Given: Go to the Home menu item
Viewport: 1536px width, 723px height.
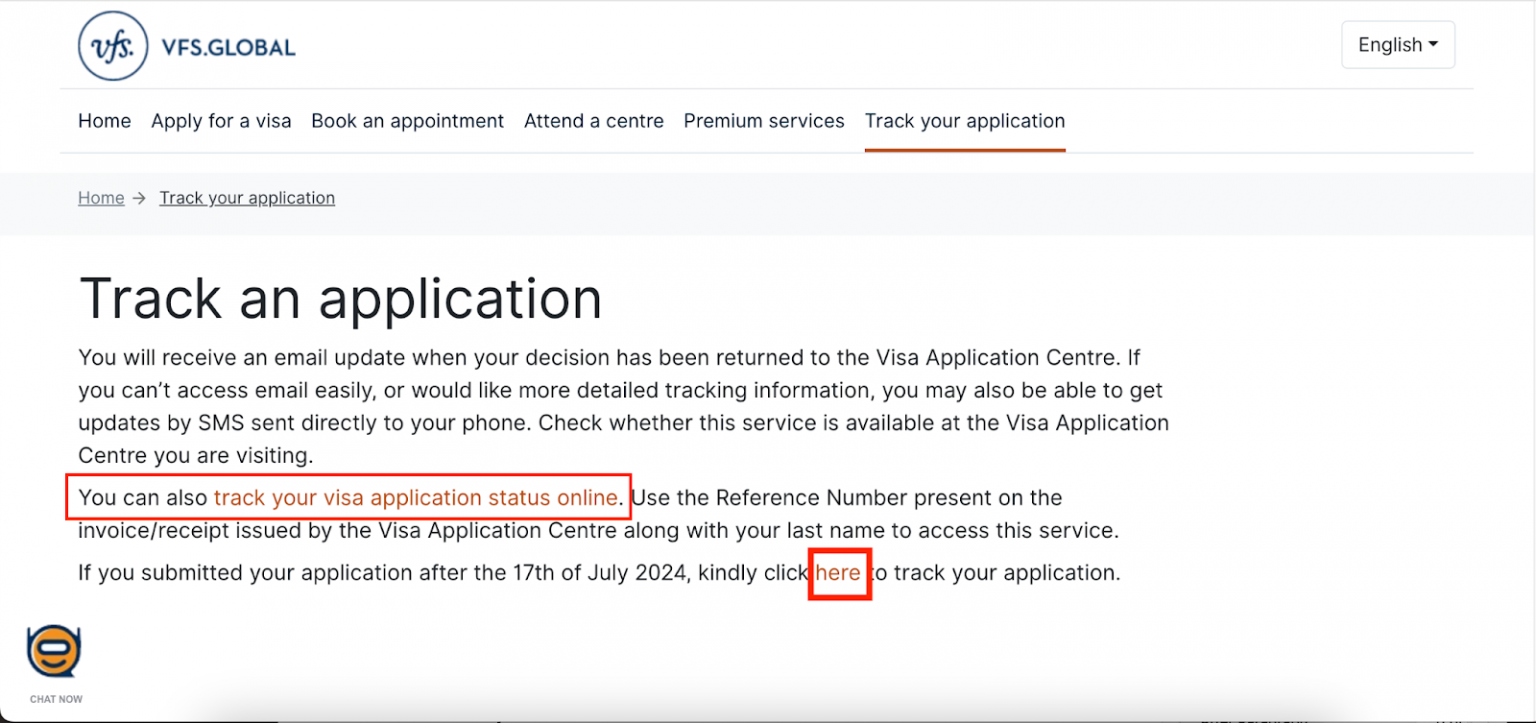Looking at the screenshot, I should click(104, 121).
